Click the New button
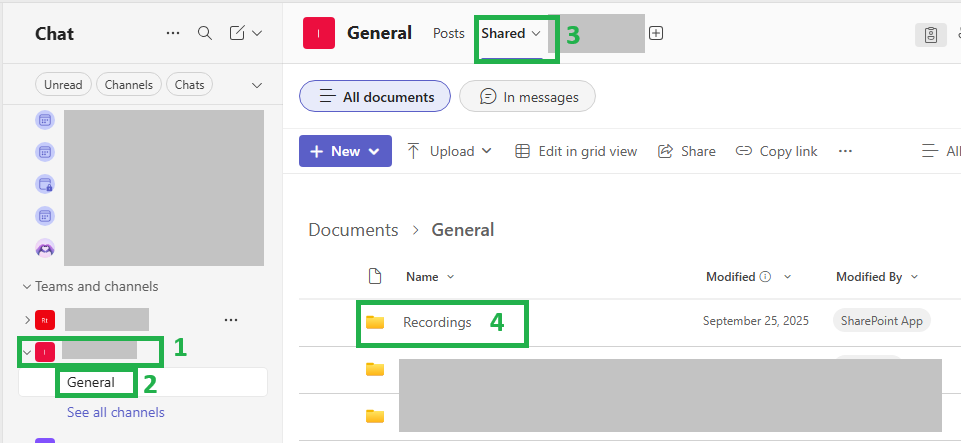 click(x=345, y=151)
